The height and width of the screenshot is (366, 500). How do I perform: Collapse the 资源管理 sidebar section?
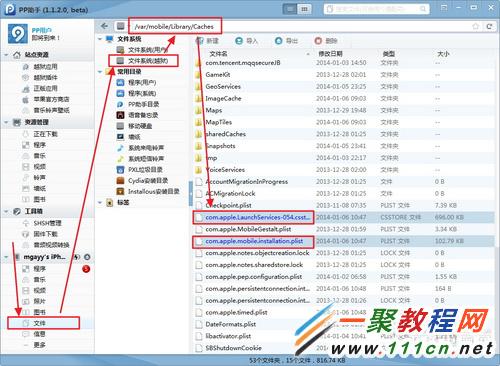[6, 122]
